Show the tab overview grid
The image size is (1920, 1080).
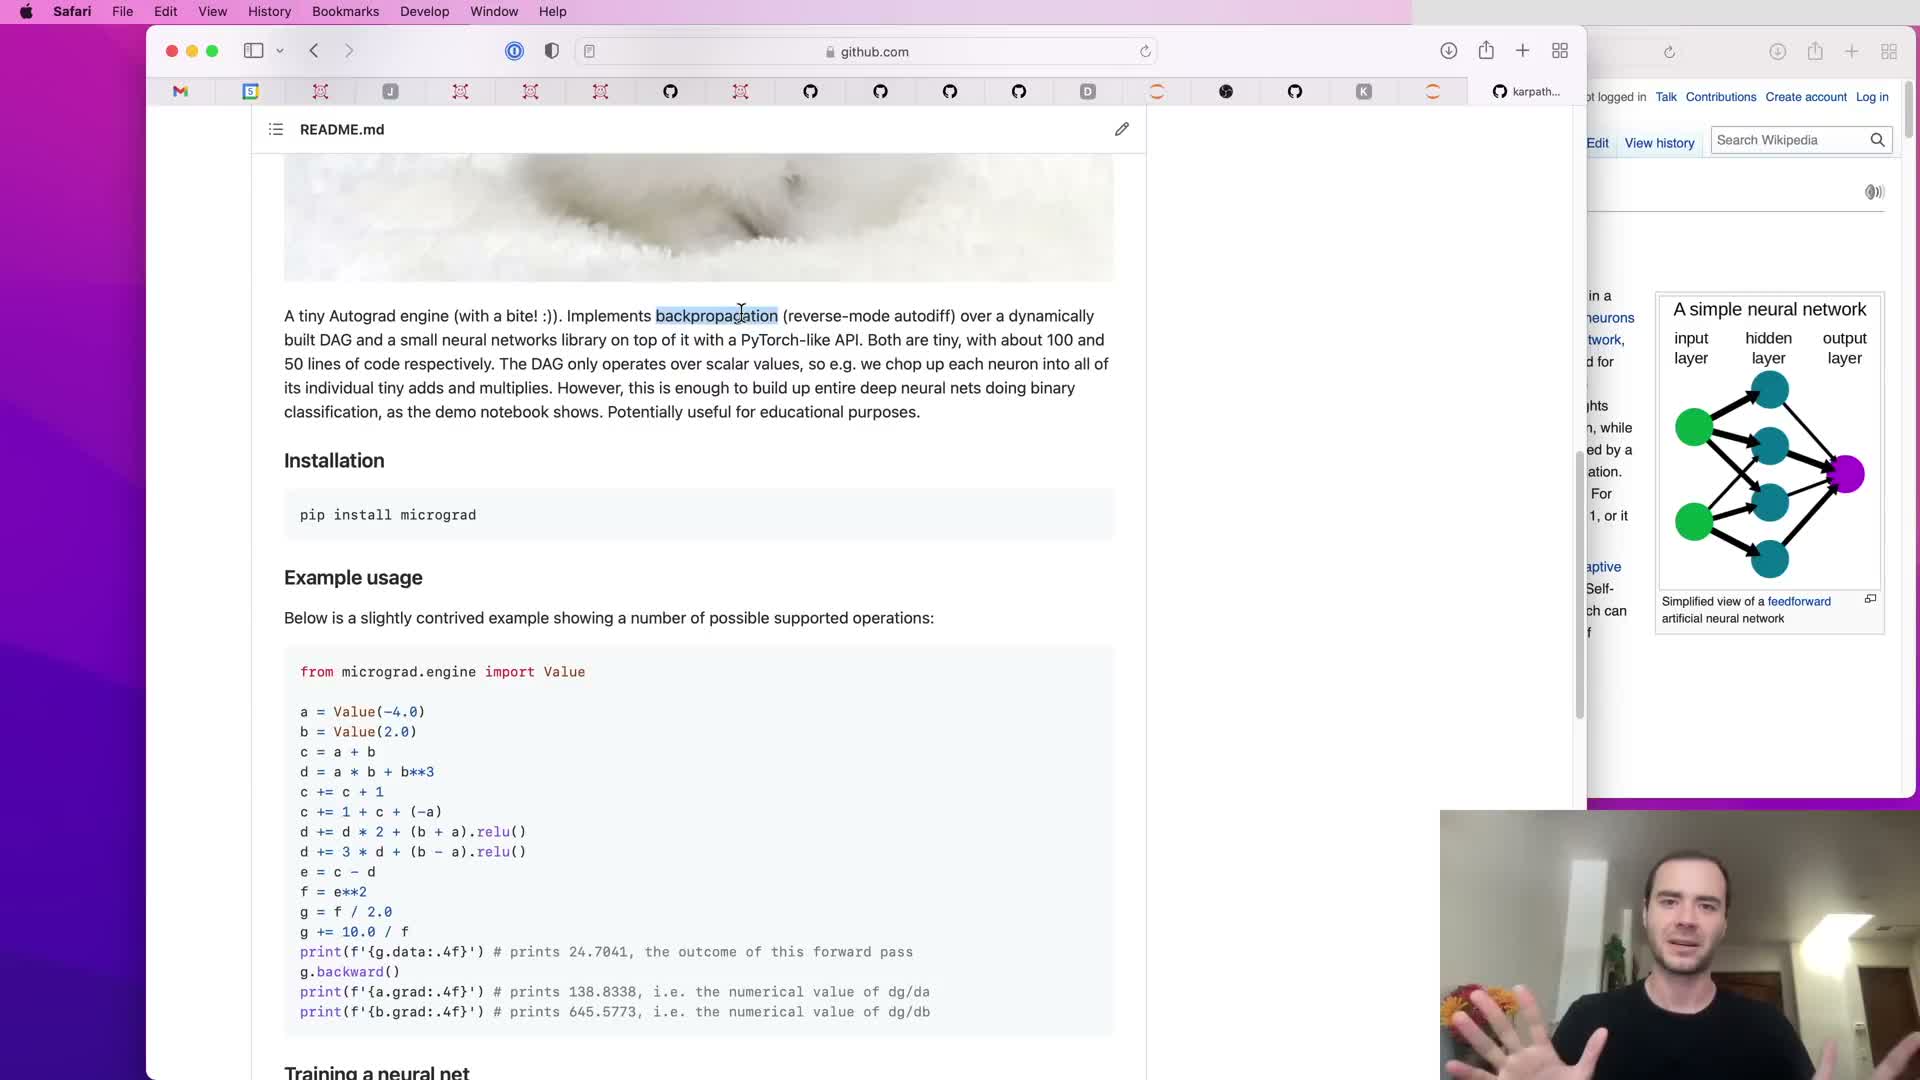pyautogui.click(x=1560, y=51)
